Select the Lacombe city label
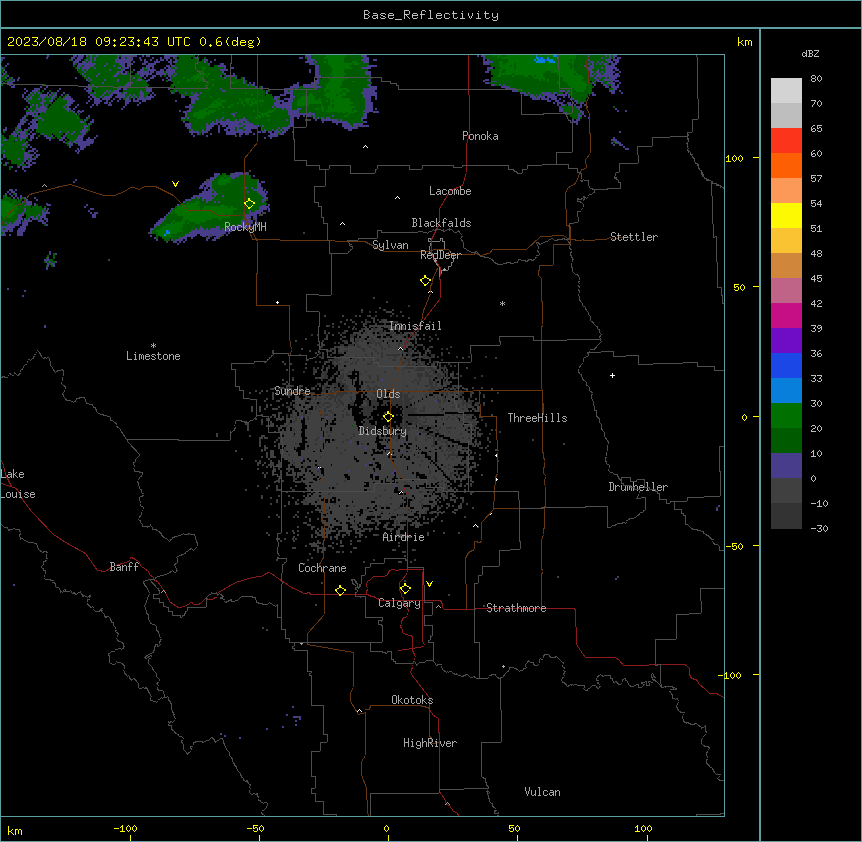862x842 pixels. 450,191
